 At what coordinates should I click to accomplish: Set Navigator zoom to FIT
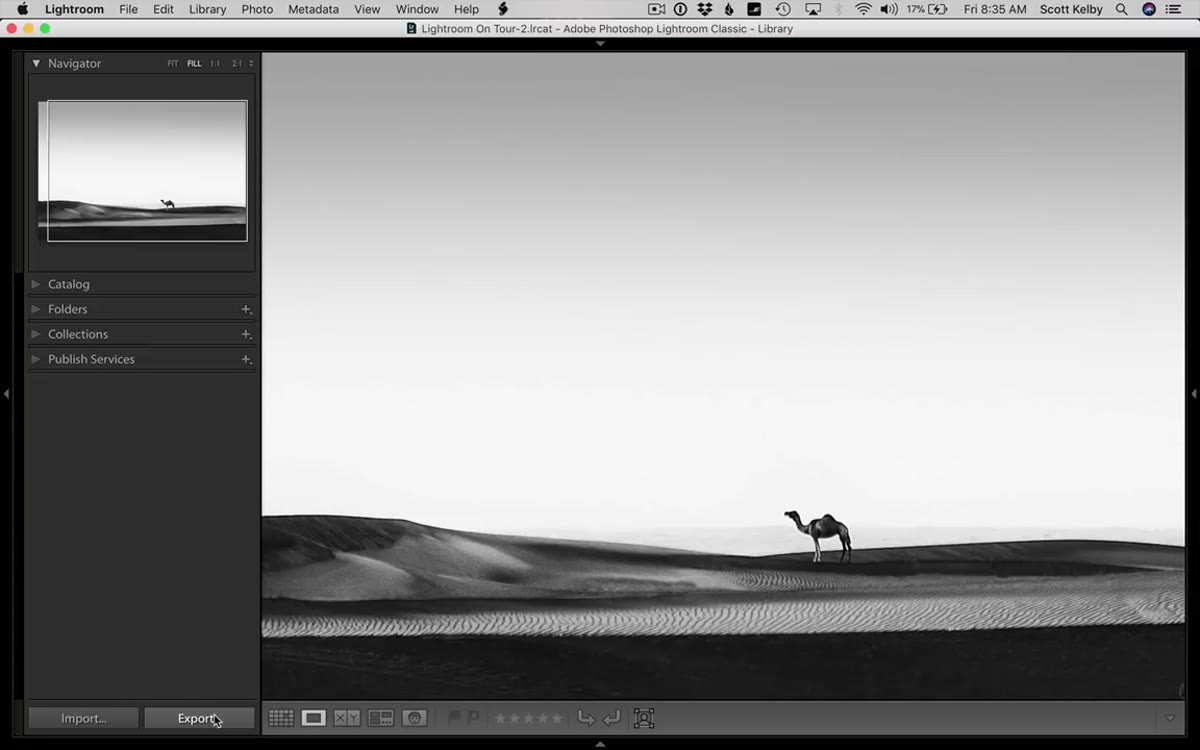point(173,64)
